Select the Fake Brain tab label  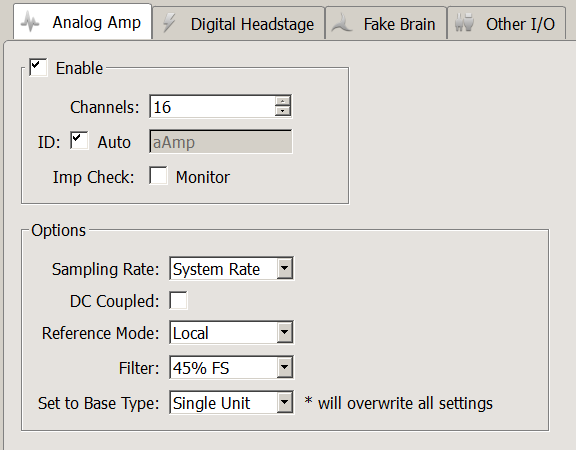point(399,24)
